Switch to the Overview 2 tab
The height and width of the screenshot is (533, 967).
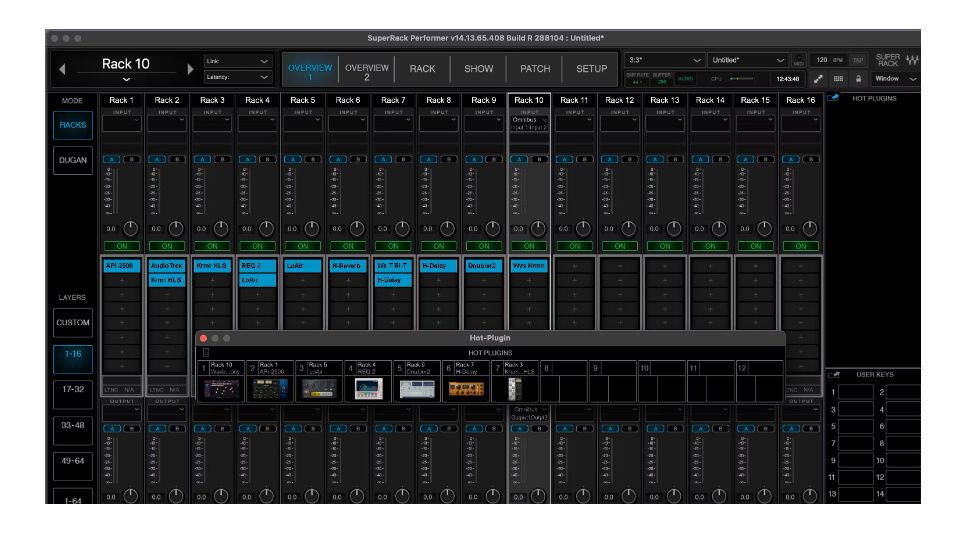tap(366, 72)
